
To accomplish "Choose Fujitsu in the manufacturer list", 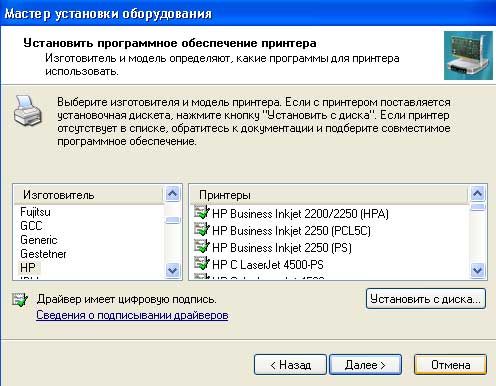I will tap(35, 212).
